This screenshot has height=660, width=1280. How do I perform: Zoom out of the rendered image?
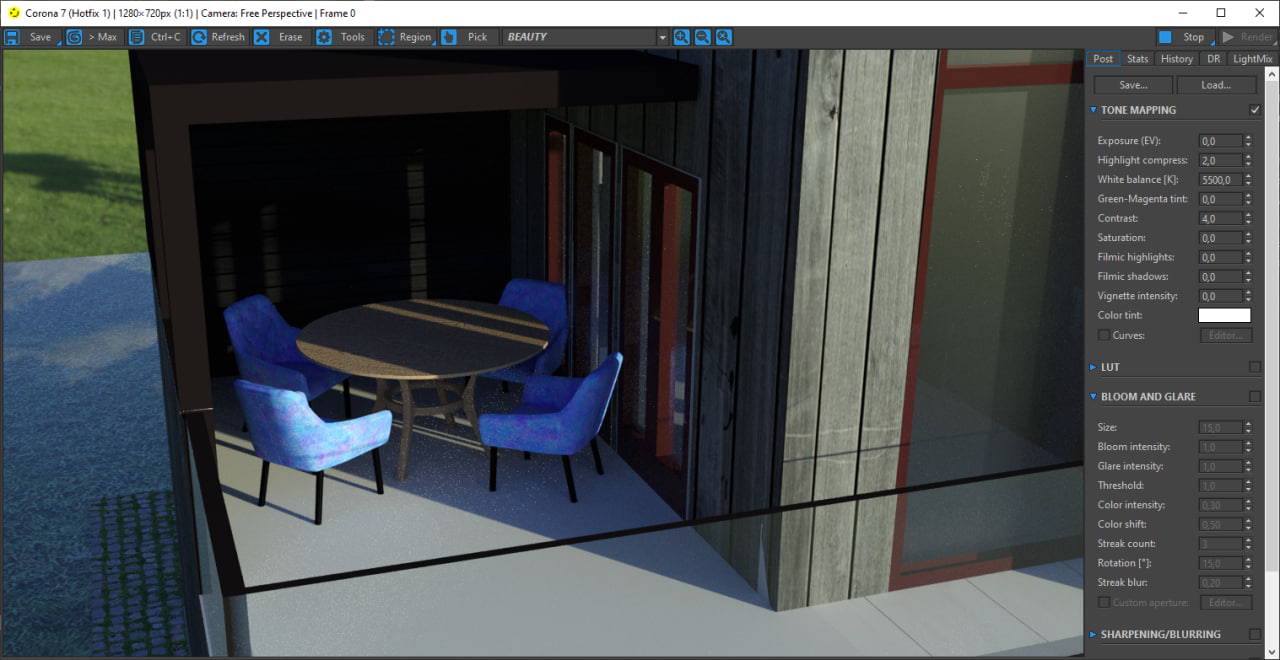click(703, 37)
